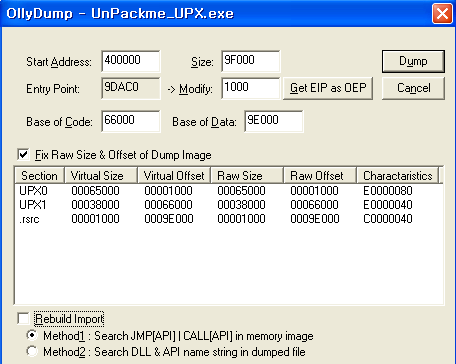
Task: Click UPX0 raw offset 00001000
Action: tap(314, 191)
